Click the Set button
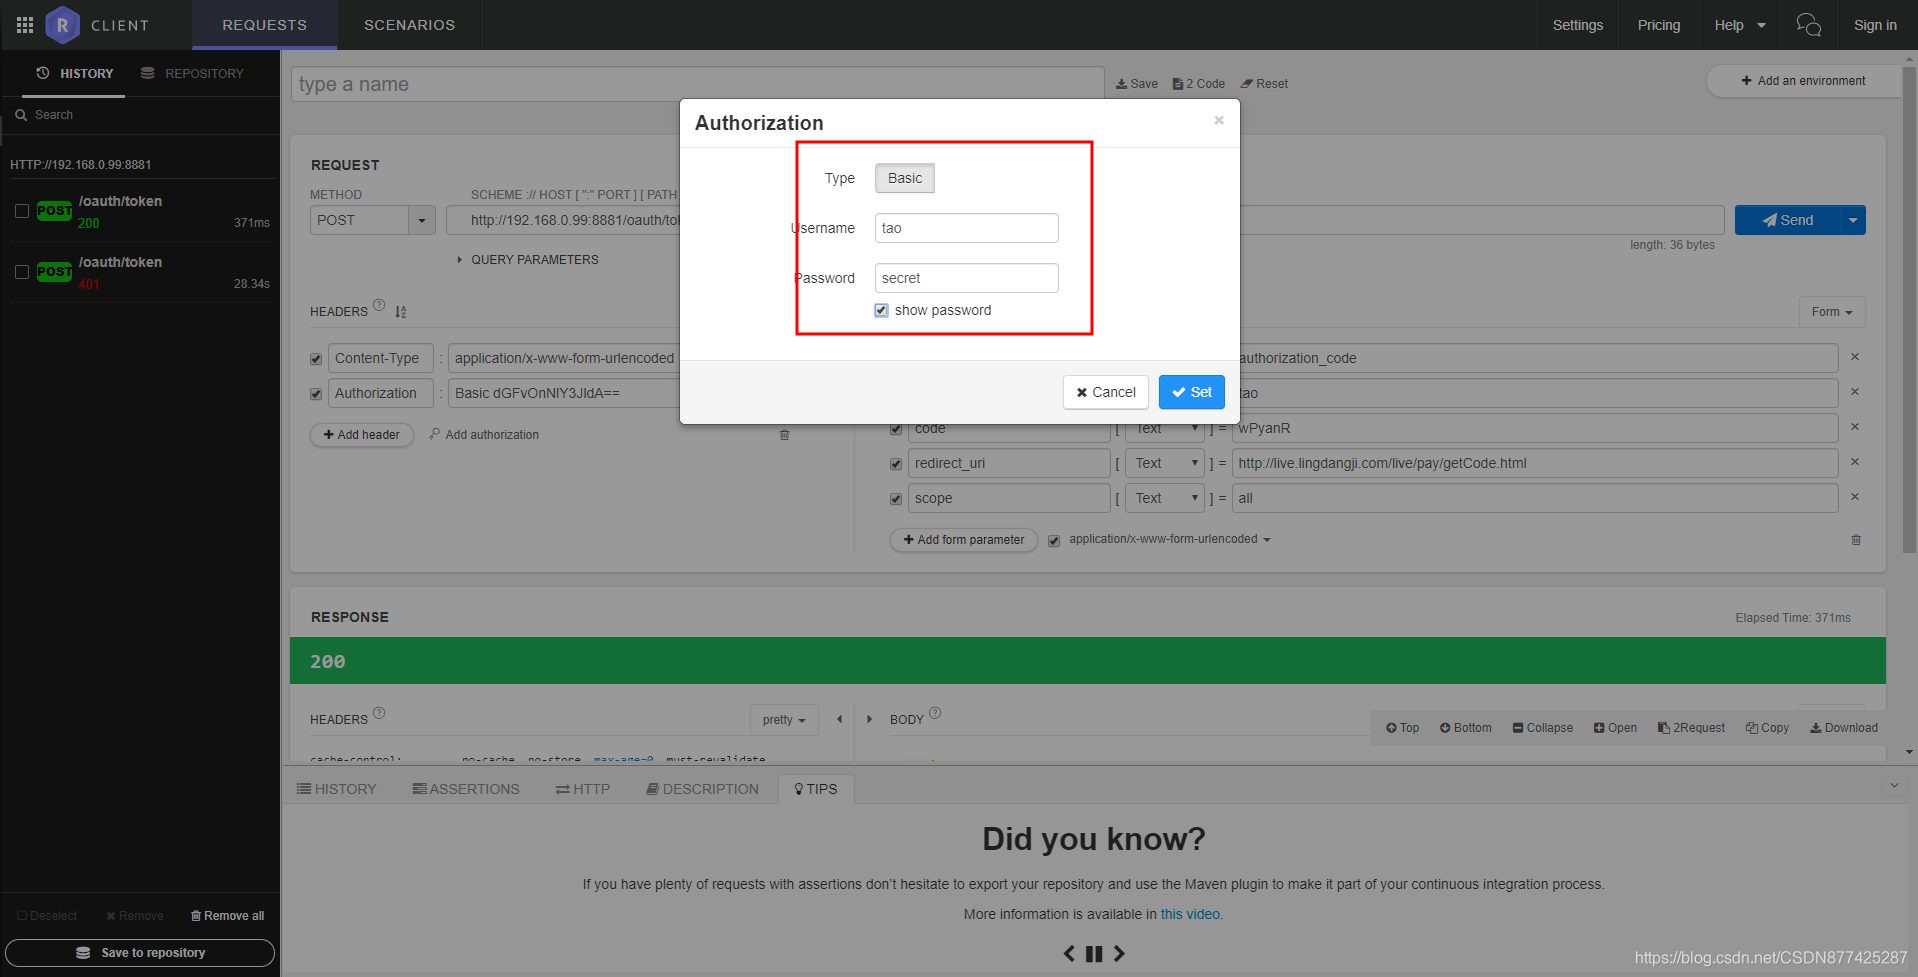1918x977 pixels. [x=1192, y=392]
